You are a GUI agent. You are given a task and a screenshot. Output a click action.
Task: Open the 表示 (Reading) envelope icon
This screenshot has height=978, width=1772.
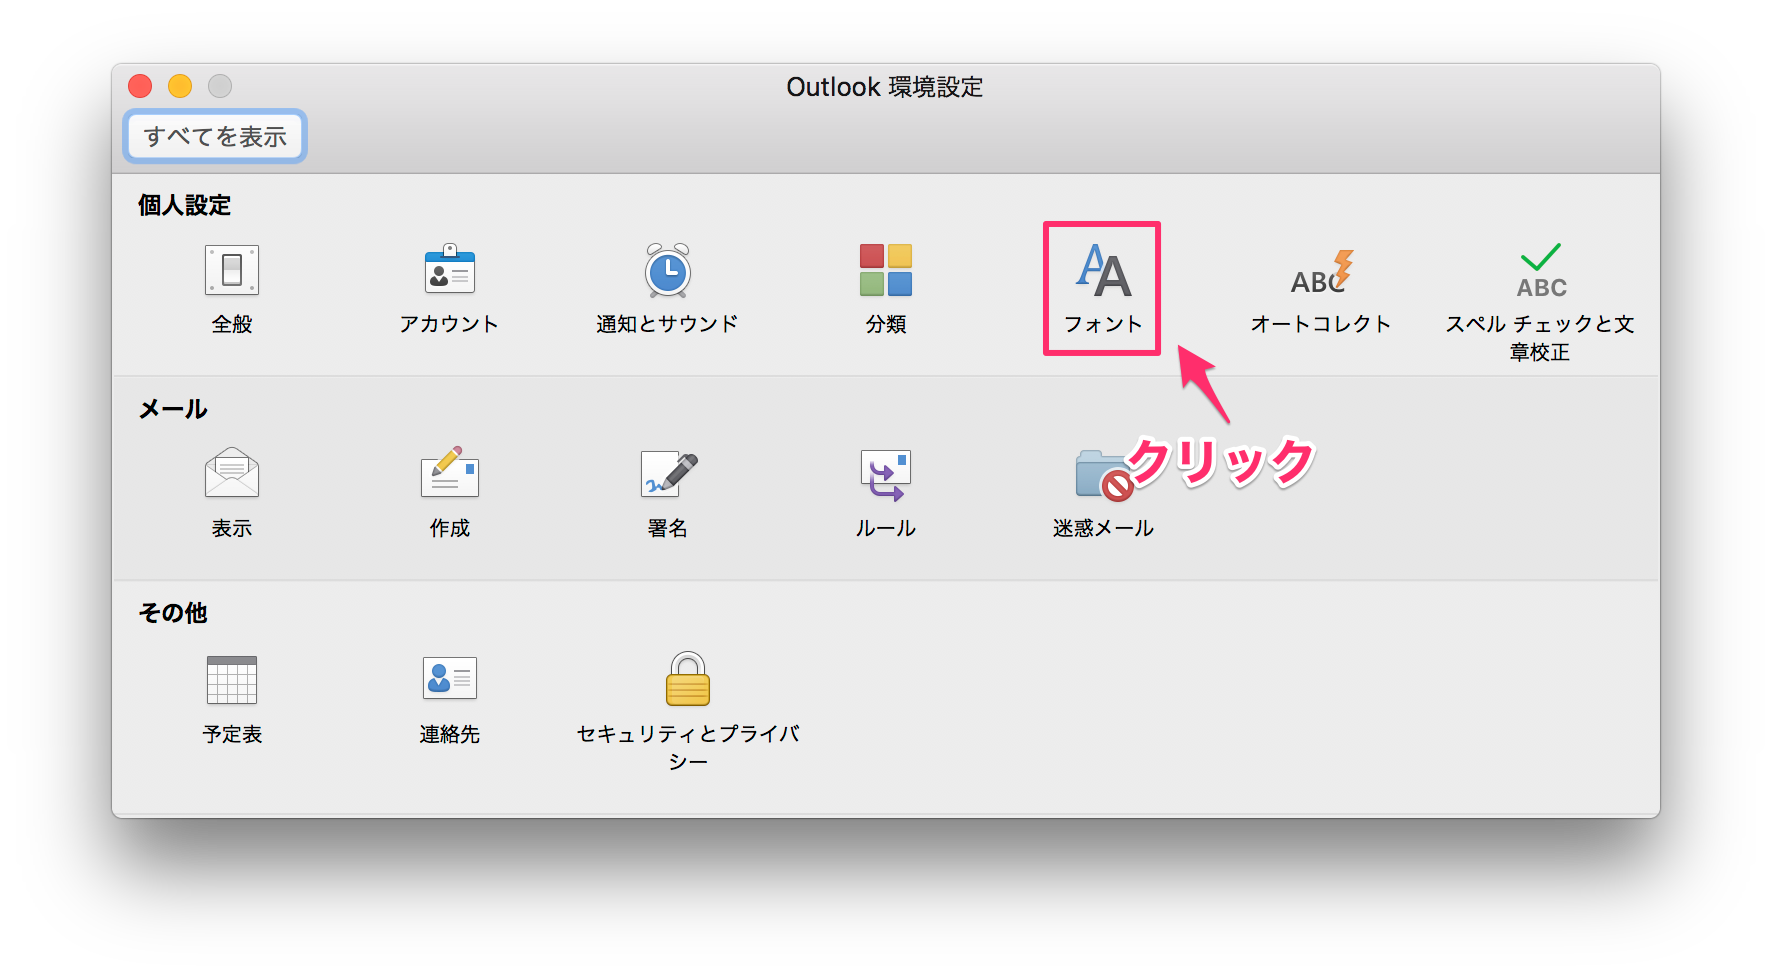232,473
